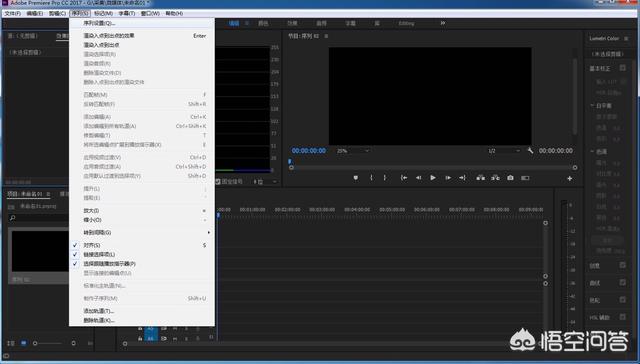Export frame with camera icon
640x364 pixels.
(x=510, y=178)
